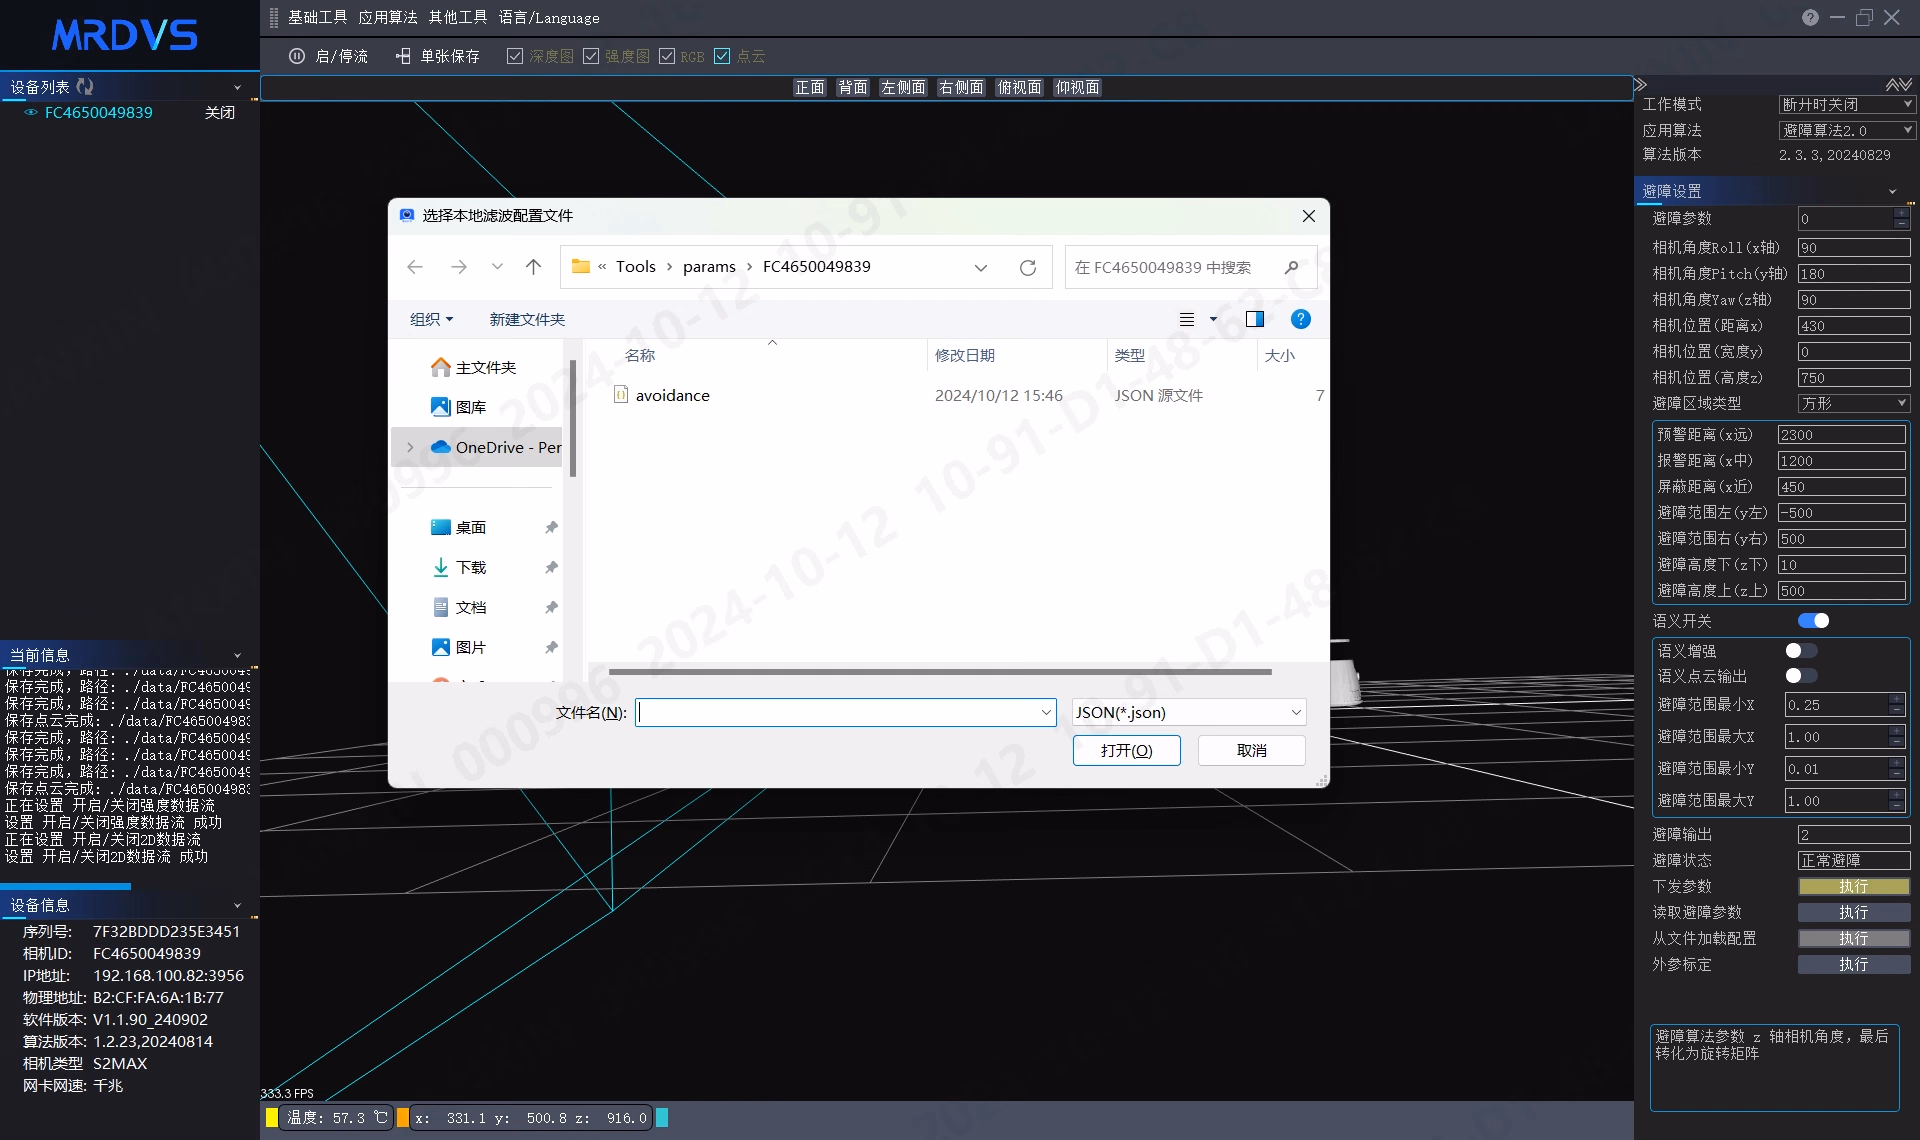Viewport: 1920px width, 1140px height.
Task: Click the single frame save icon
Action: pyautogui.click(x=403, y=56)
